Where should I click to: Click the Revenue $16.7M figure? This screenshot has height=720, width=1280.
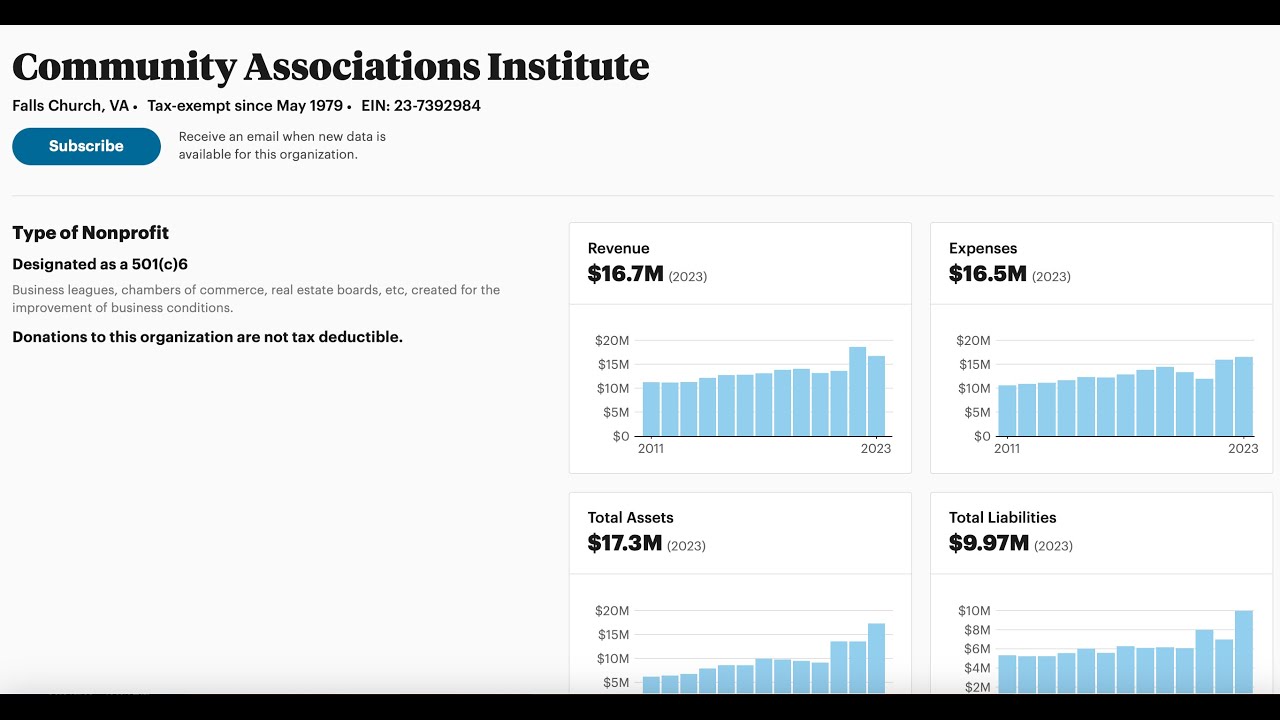pos(626,274)
